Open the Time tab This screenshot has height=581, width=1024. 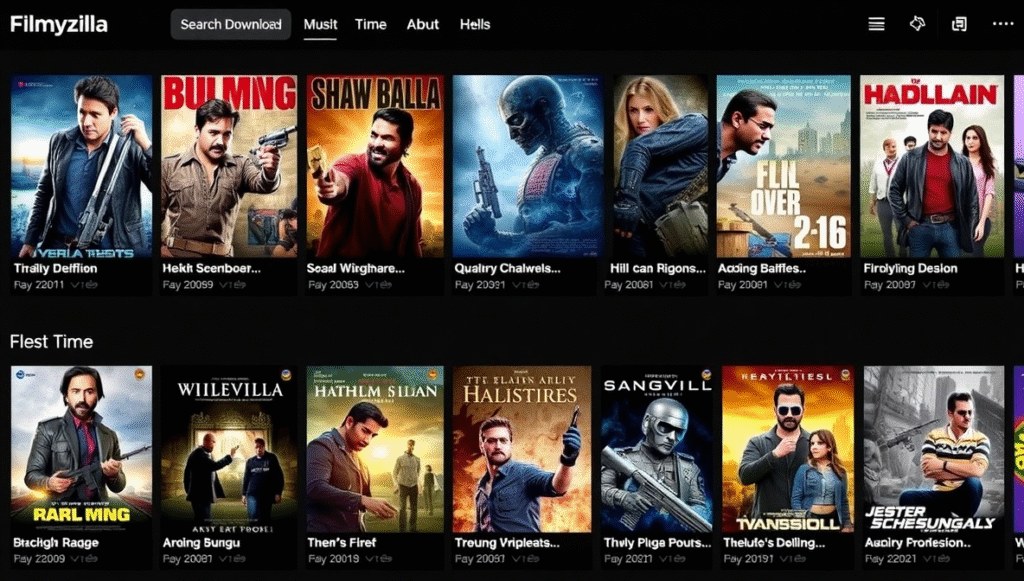(370, 24)
